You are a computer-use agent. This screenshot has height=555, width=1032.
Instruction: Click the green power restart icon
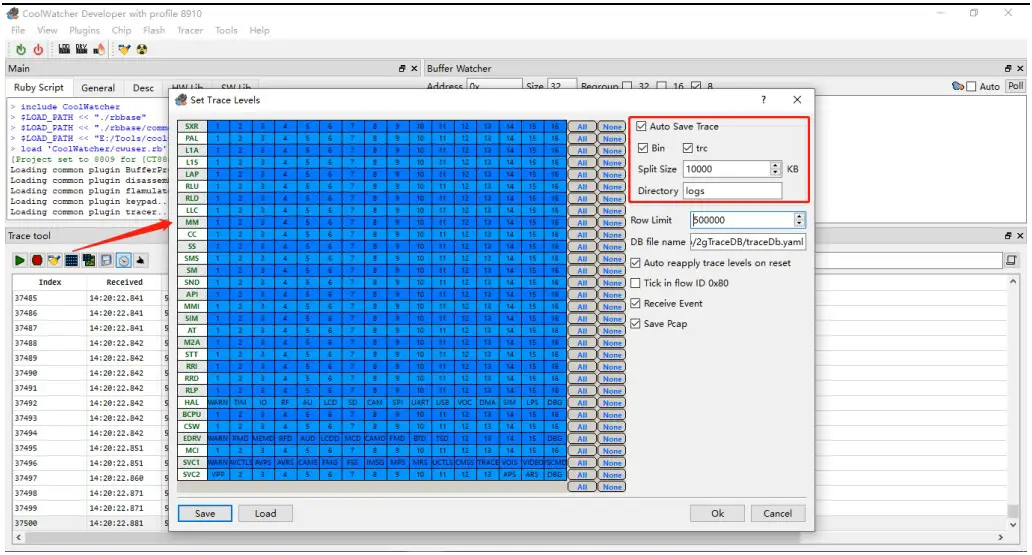(x=20, y=49)
